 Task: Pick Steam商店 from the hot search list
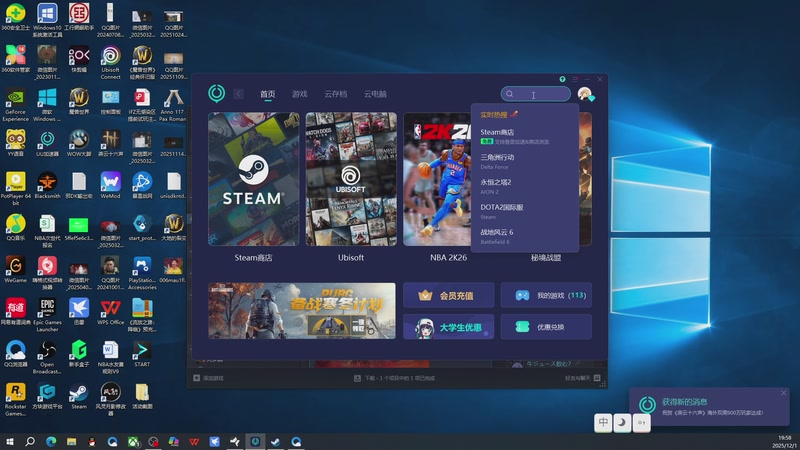(x=524, y=136)
